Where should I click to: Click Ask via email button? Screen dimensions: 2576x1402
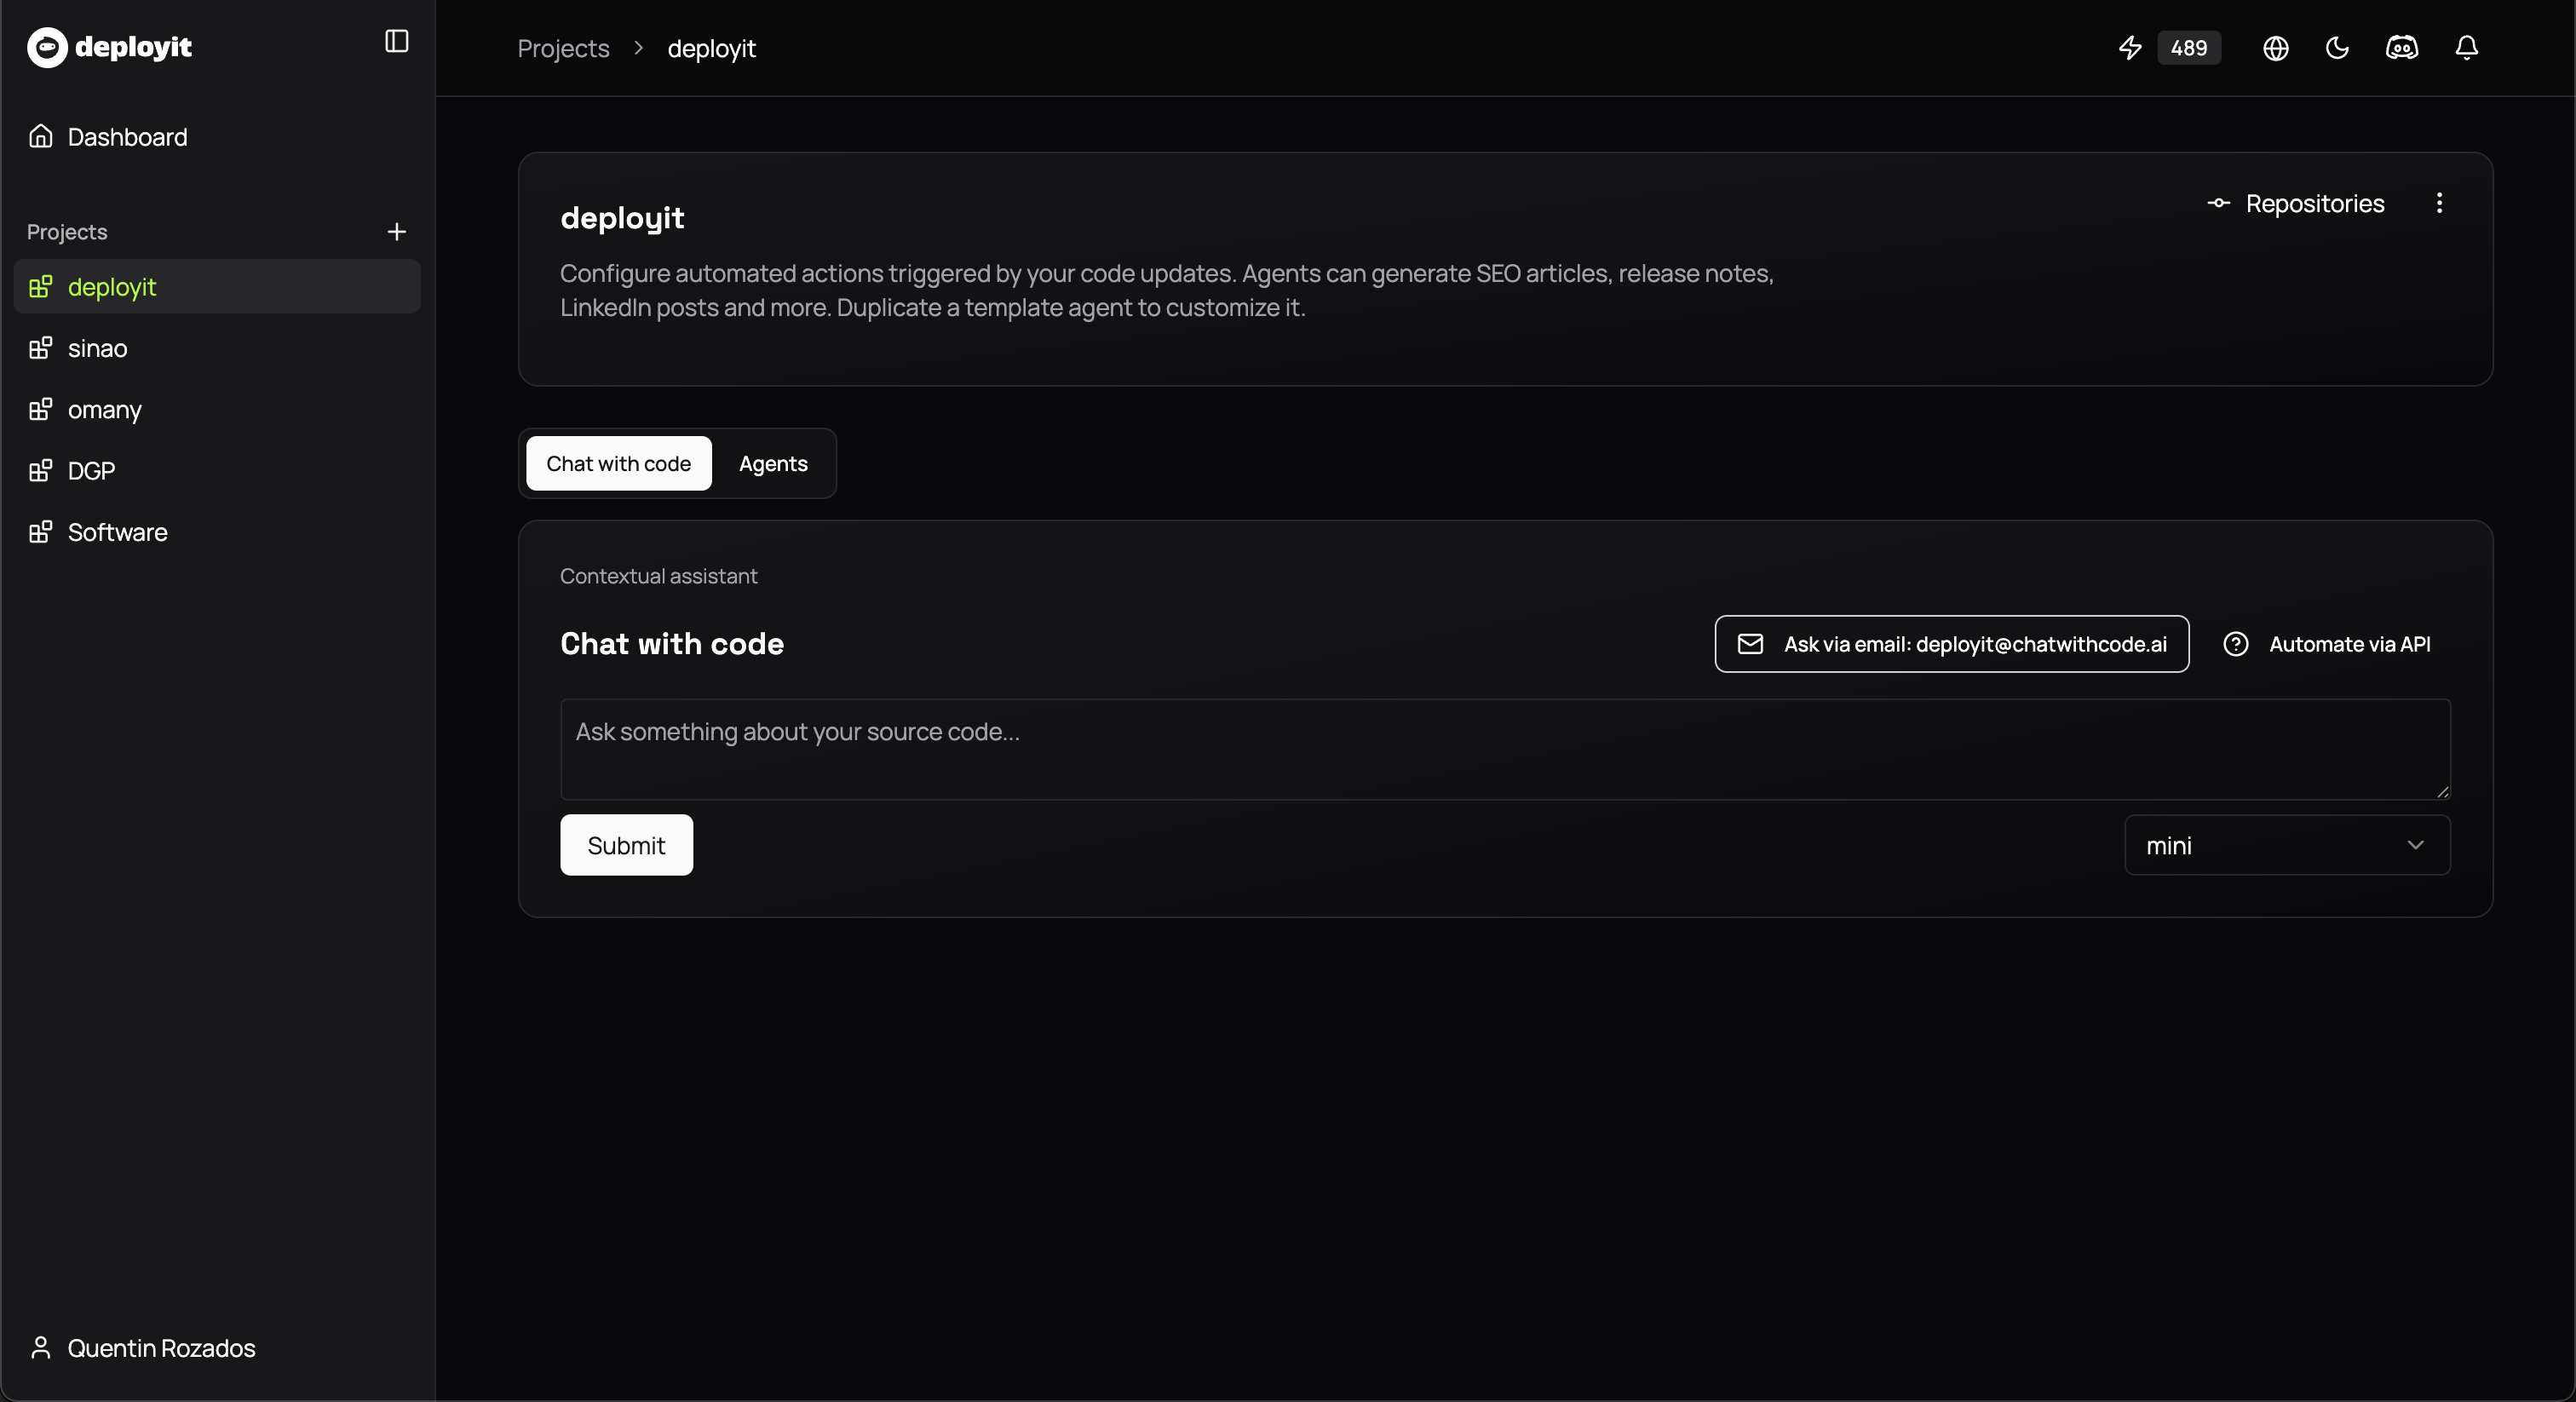[x=1951, y=644]
